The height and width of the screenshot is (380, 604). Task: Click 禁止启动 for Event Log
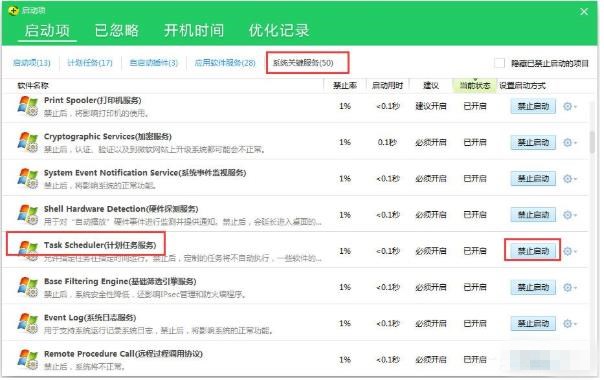tap(533, 324)
